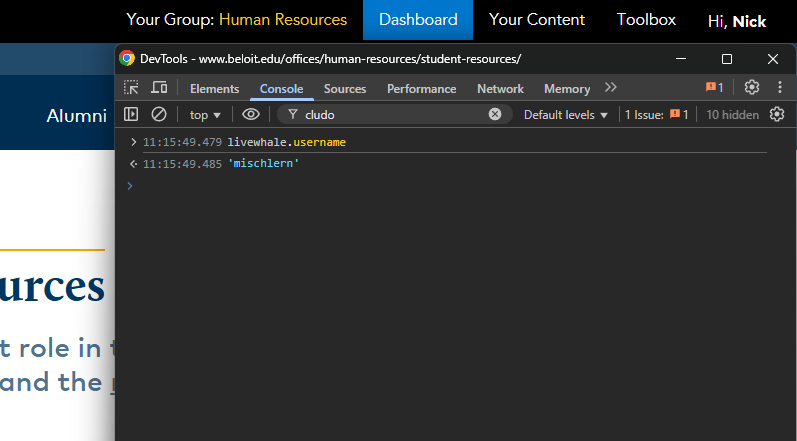Show the console sidebar panel
Viewport: 797px width, 441px height.
tap(131, 115)
